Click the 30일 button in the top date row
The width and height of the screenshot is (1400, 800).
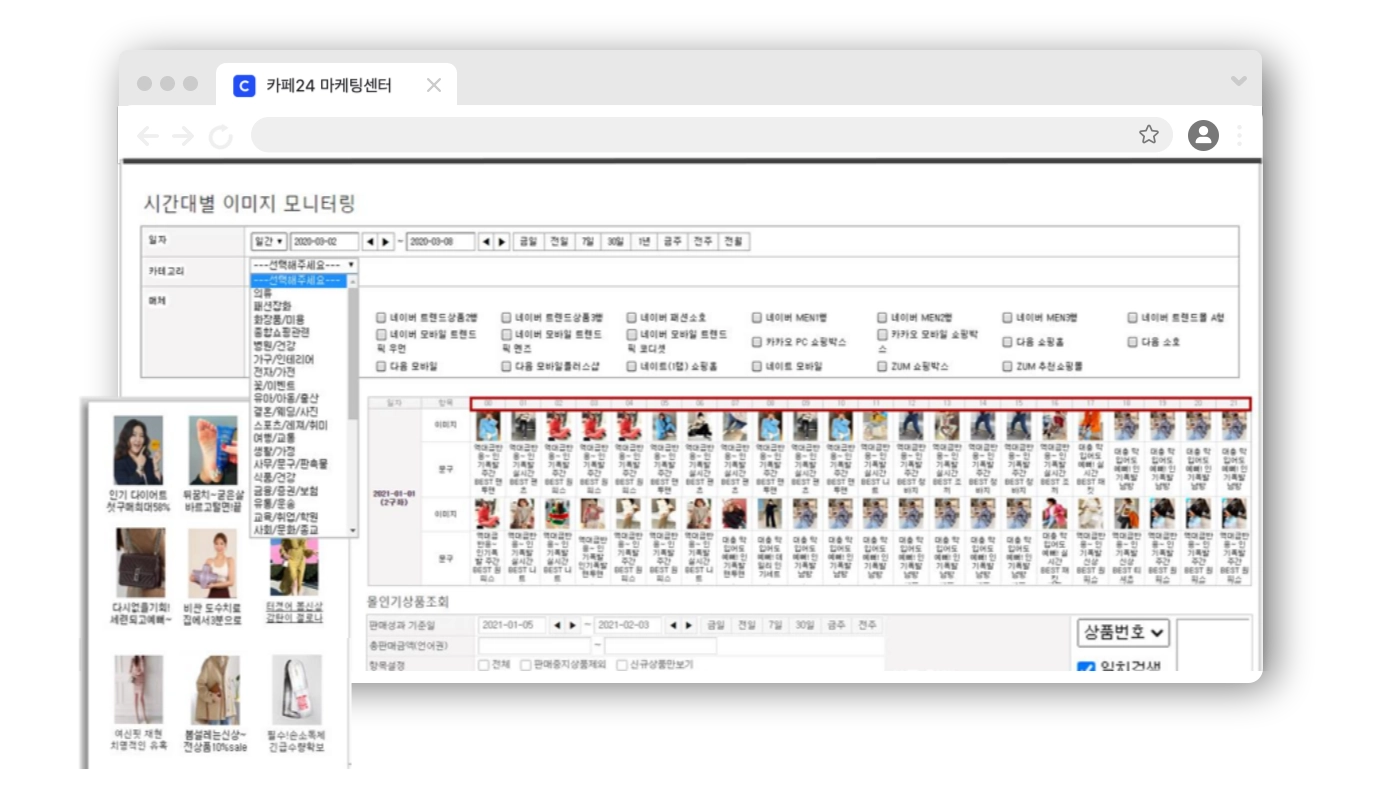pyautogui.click(x=615, y=242)
